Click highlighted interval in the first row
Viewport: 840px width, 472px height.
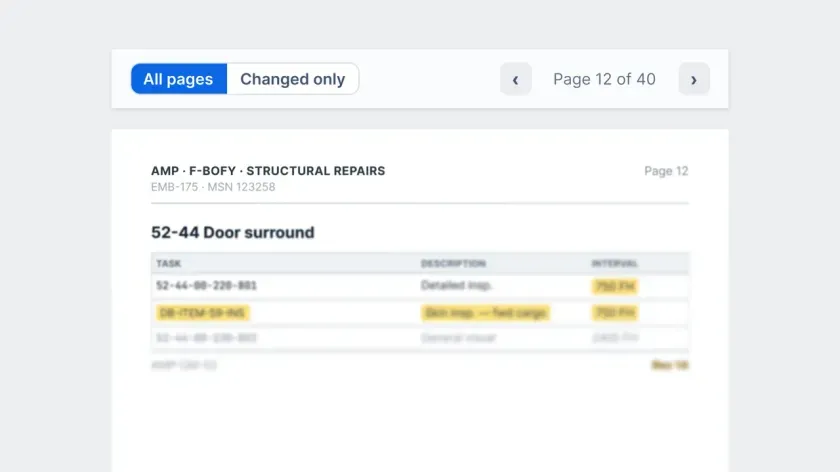tap(615, 287)
